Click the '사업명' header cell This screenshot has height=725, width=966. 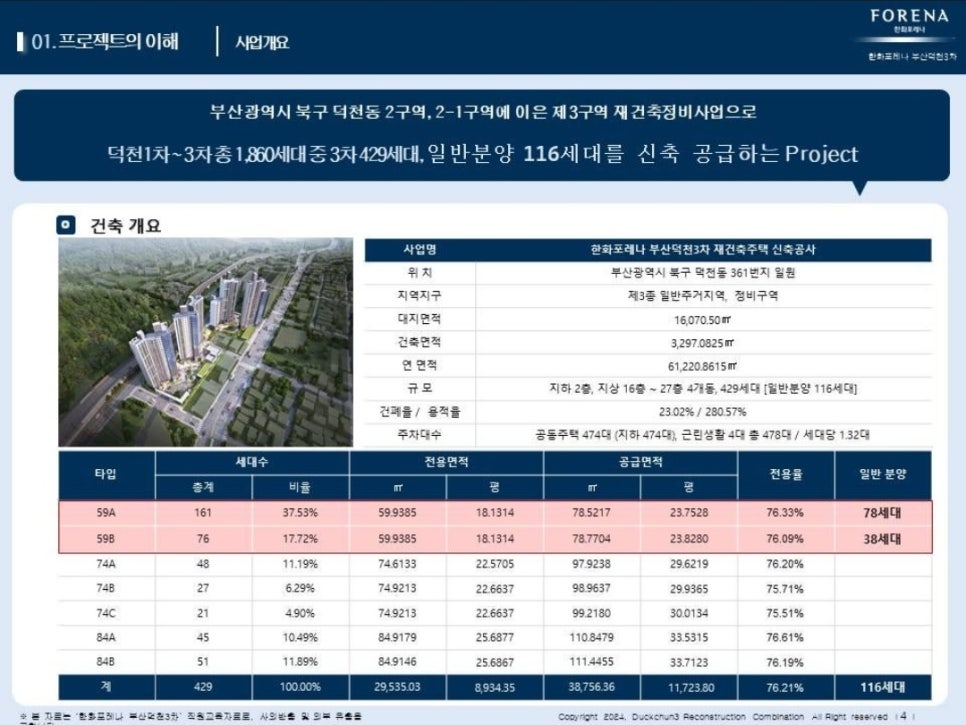click(x=420, y=249)
